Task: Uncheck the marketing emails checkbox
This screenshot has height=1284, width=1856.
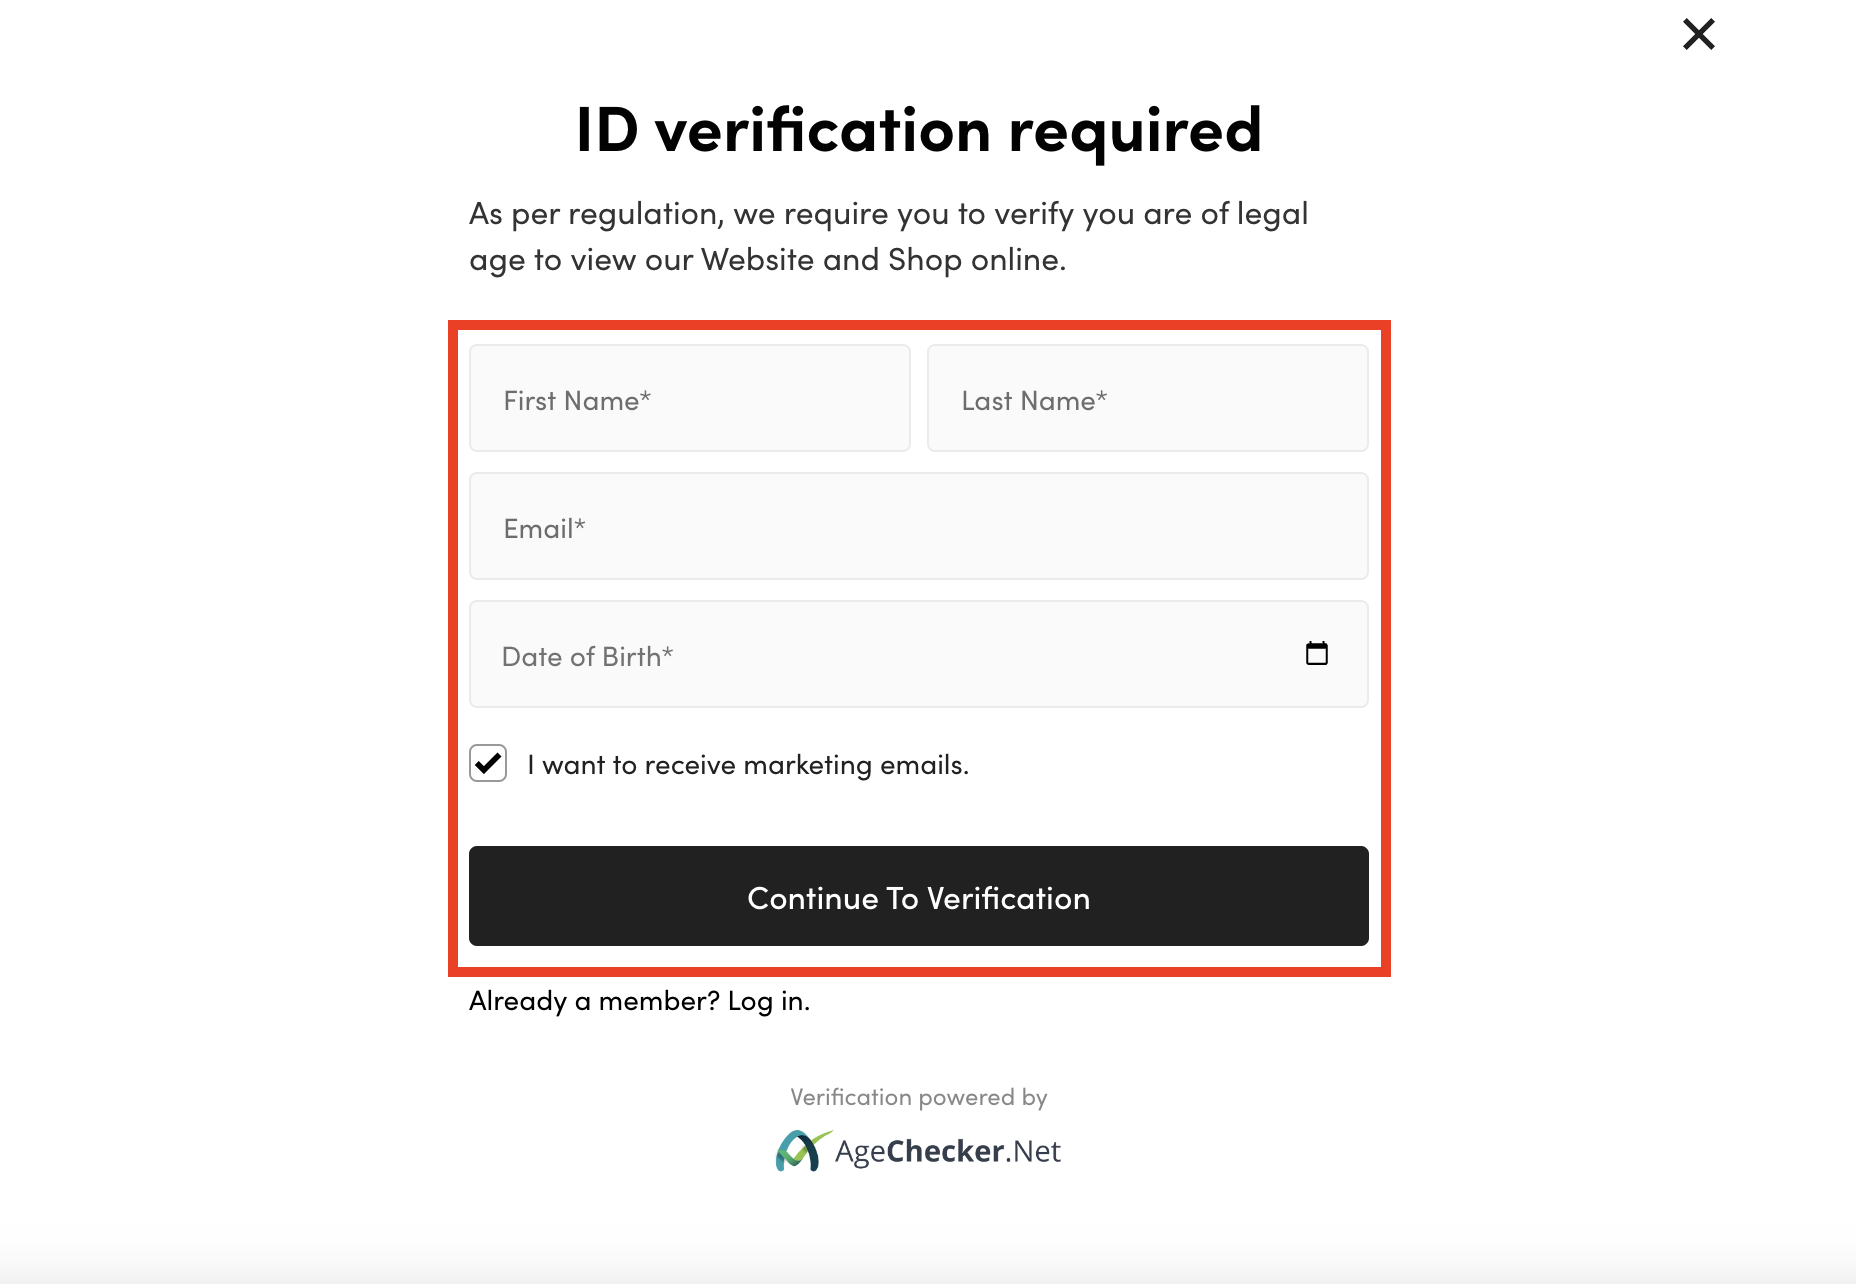Action: pos(488,763)
